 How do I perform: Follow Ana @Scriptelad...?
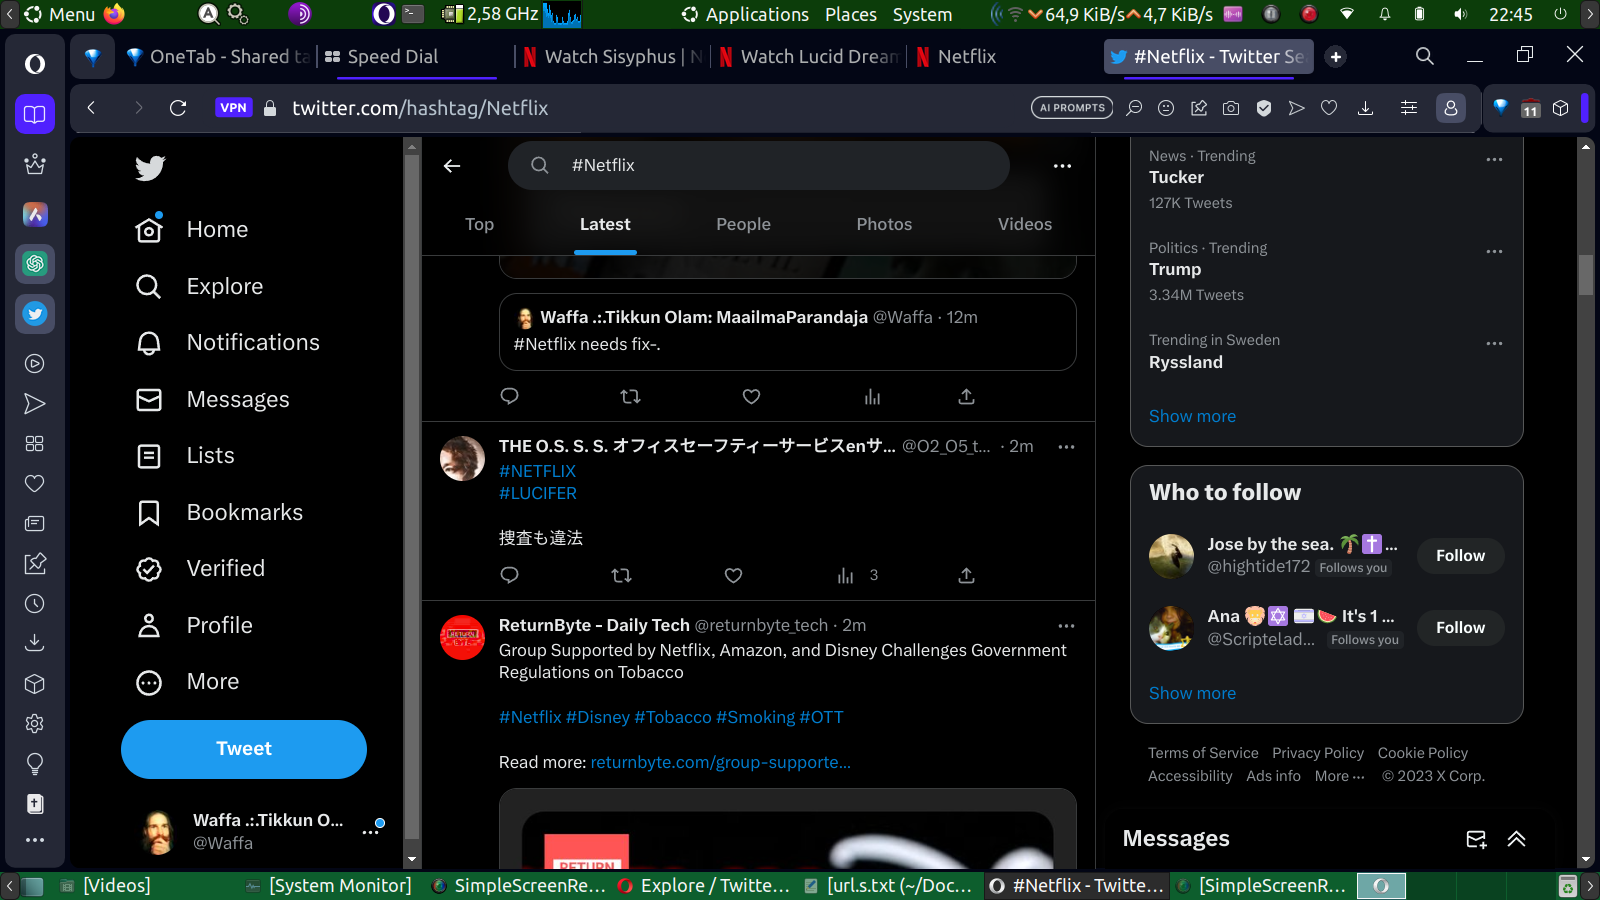[1460, 628]
